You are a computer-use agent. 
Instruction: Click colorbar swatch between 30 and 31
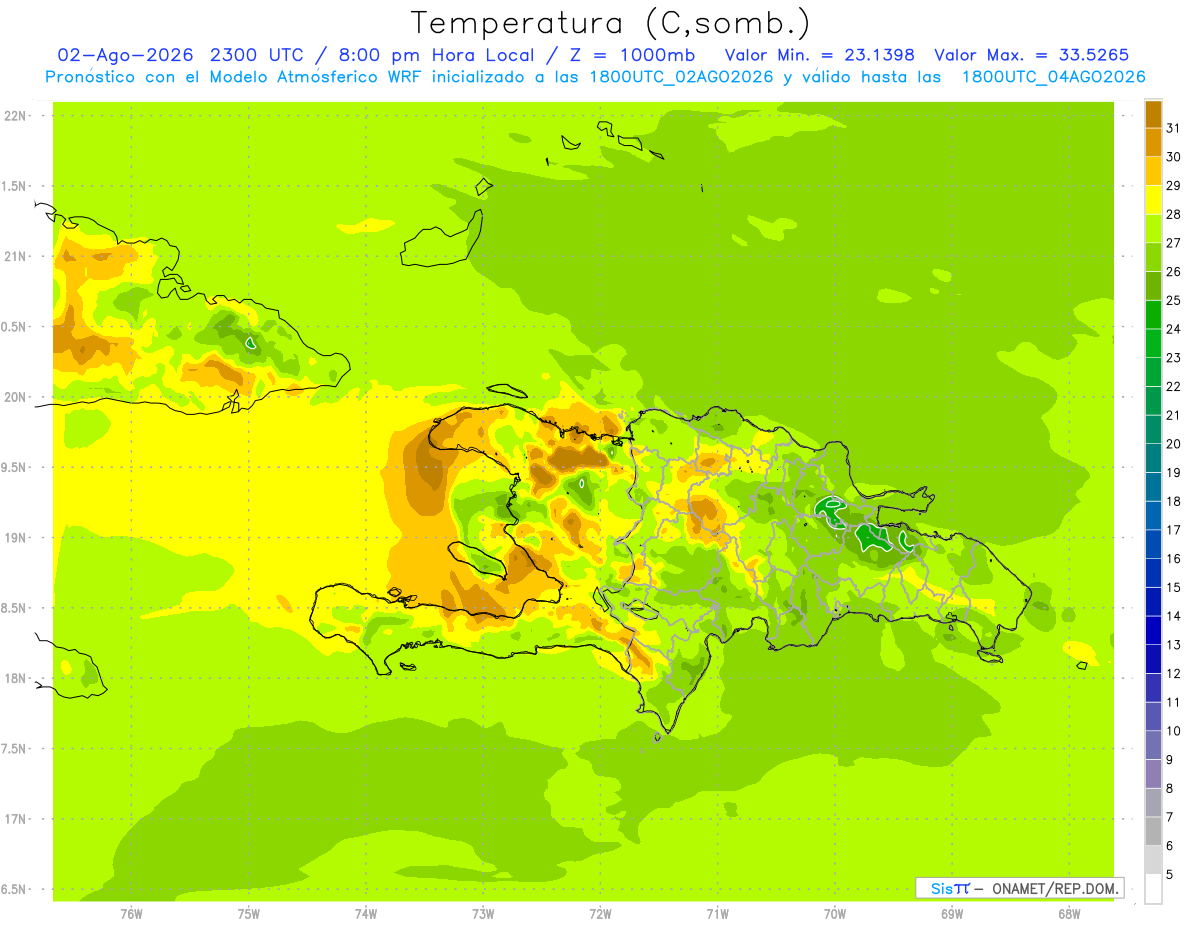1153,143
